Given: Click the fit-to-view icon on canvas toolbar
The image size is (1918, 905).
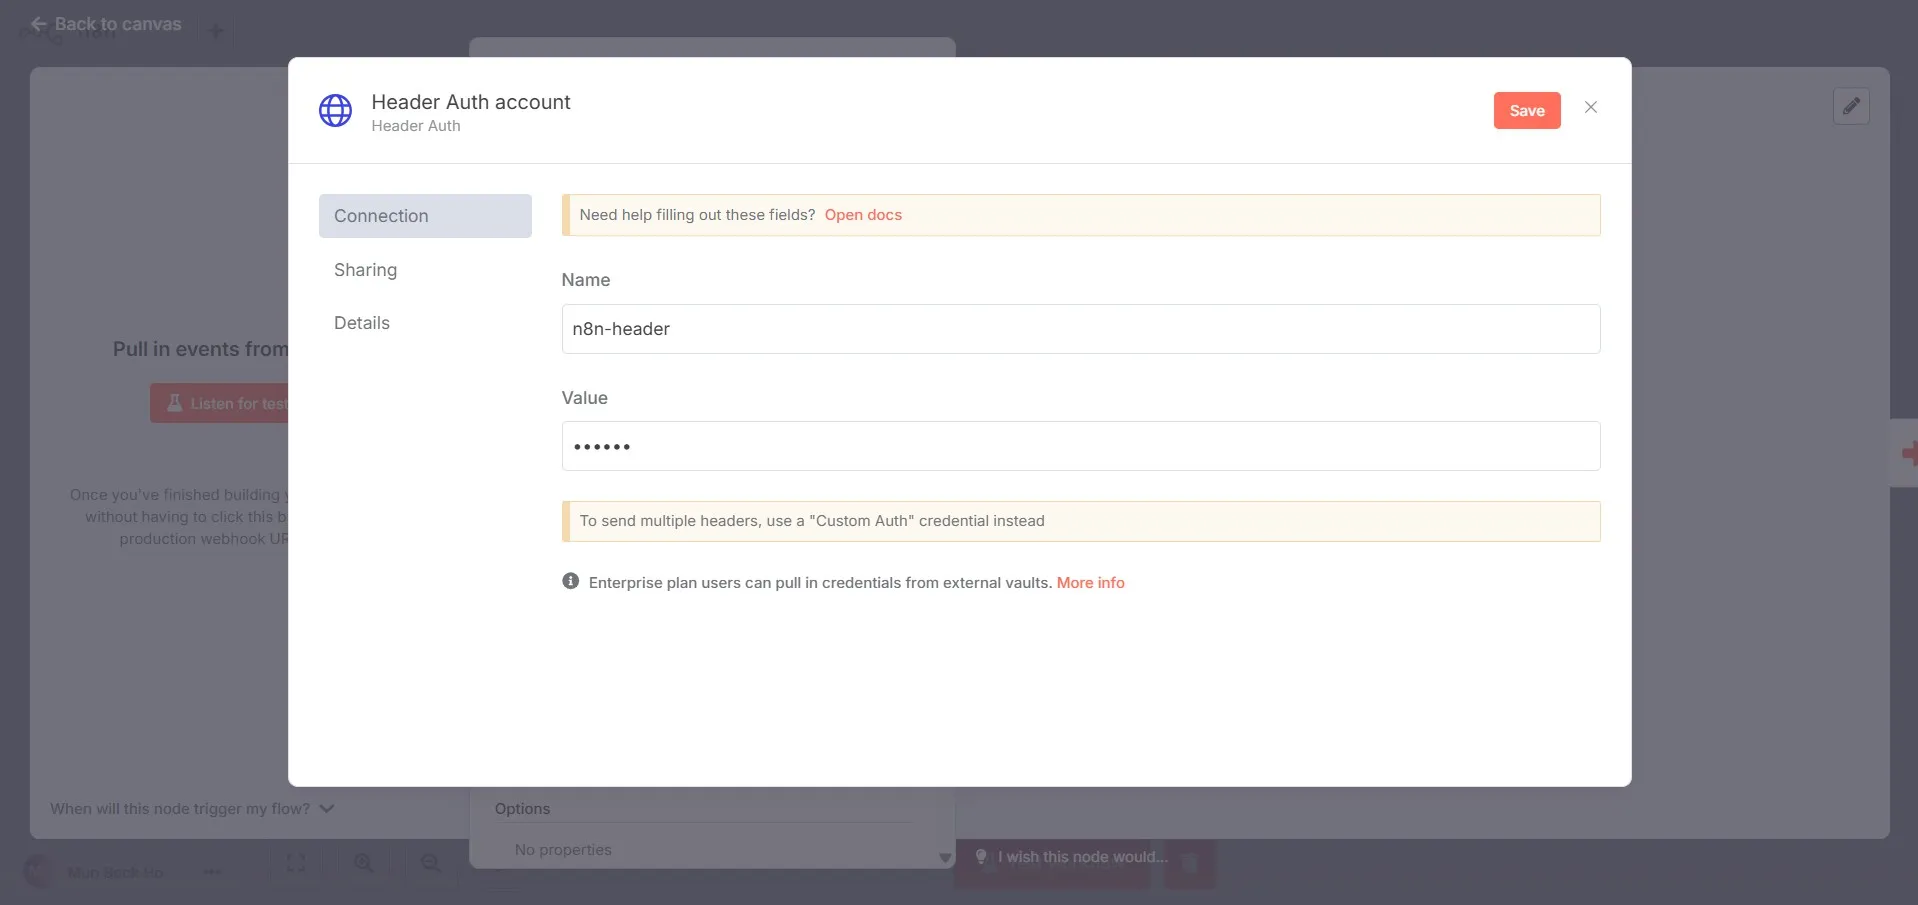Looking at the screenshot, I should 296,863.
